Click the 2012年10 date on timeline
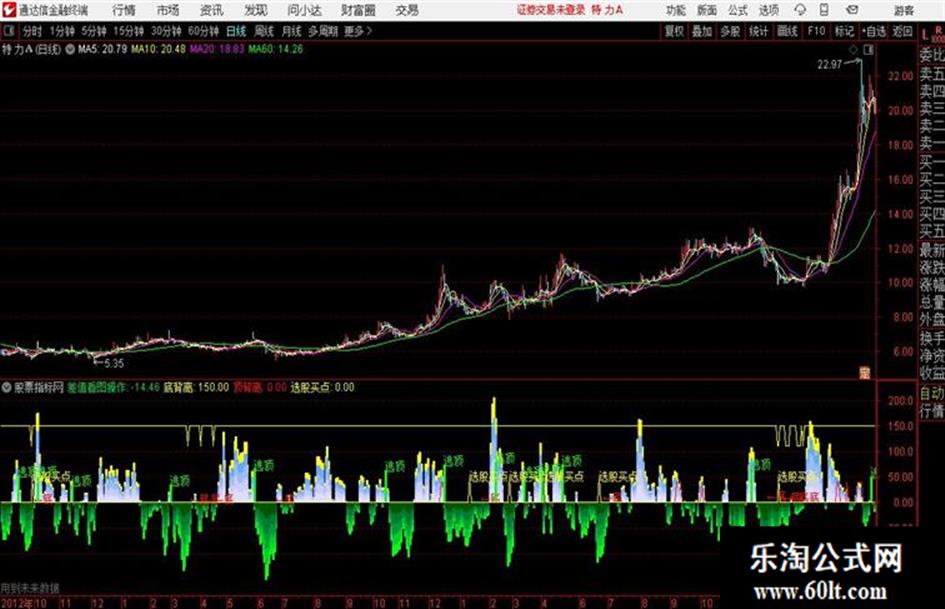This screenshot has width=945, height=609. coord(24,602)
